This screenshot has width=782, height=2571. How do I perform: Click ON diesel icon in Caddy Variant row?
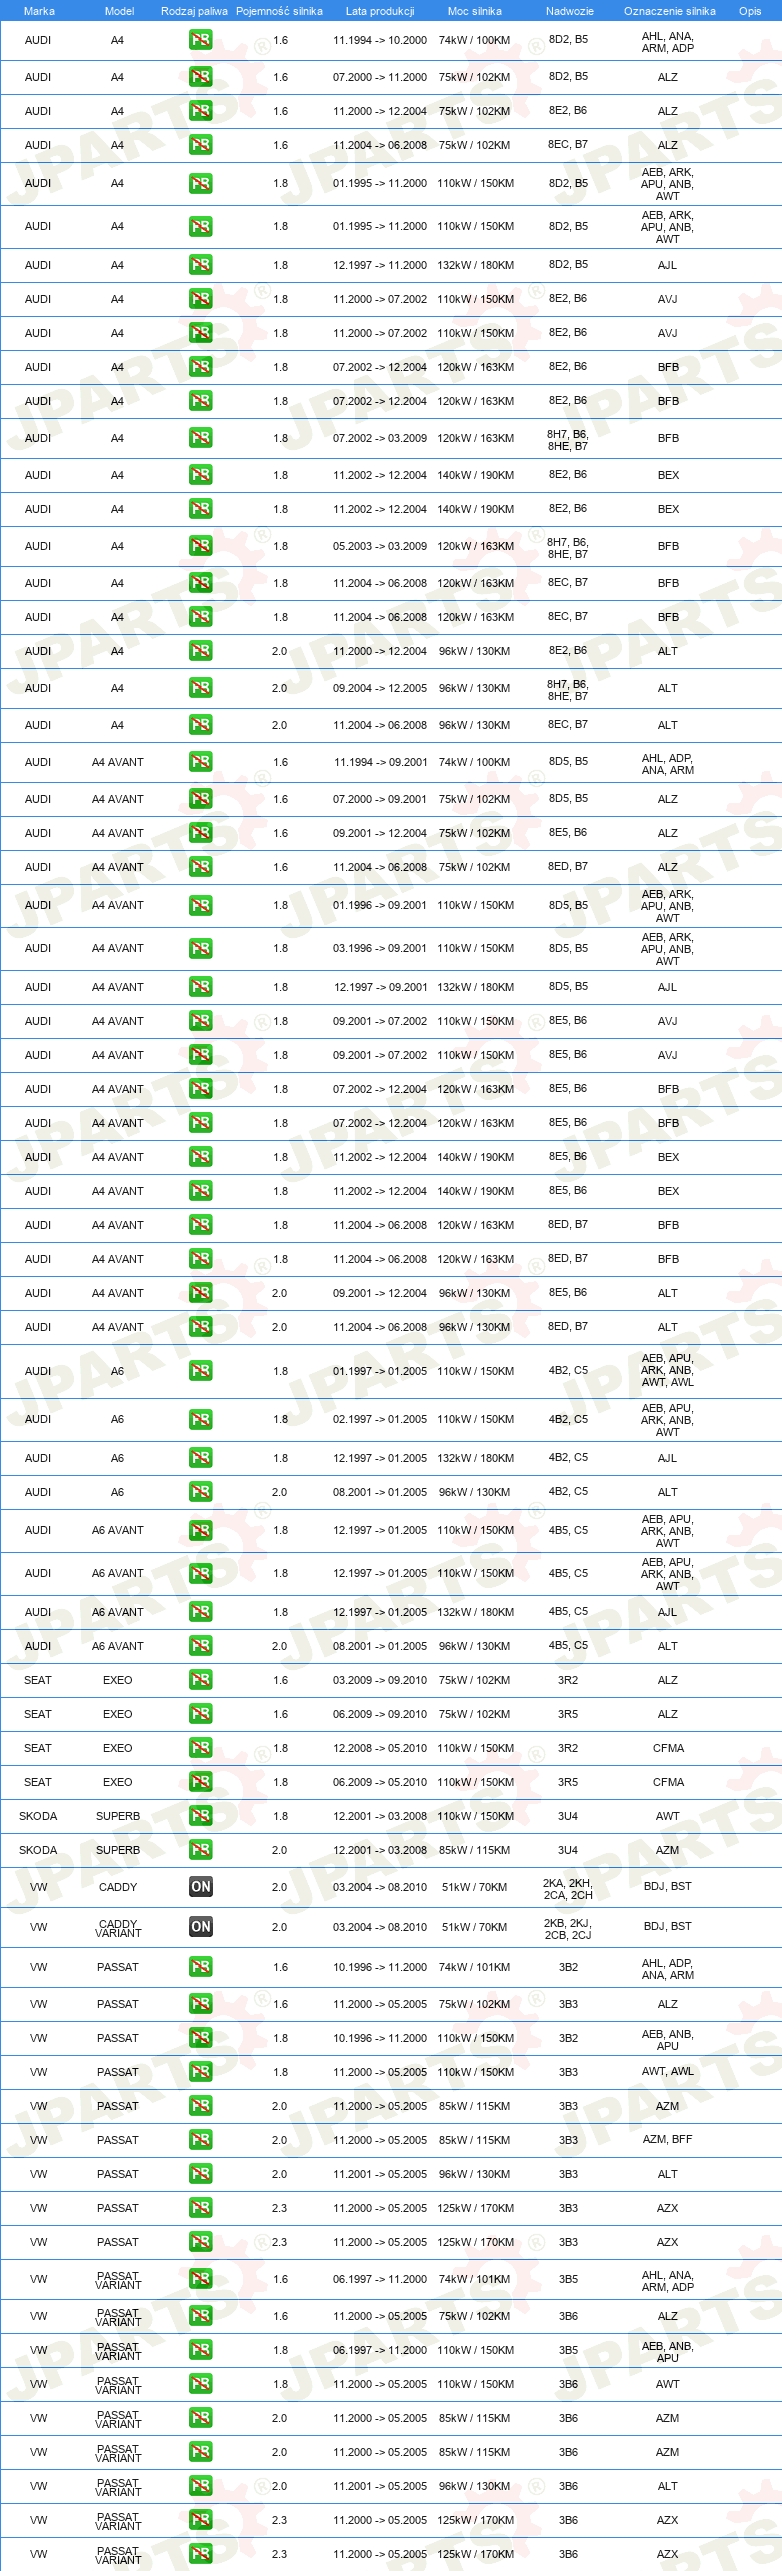200,1927
